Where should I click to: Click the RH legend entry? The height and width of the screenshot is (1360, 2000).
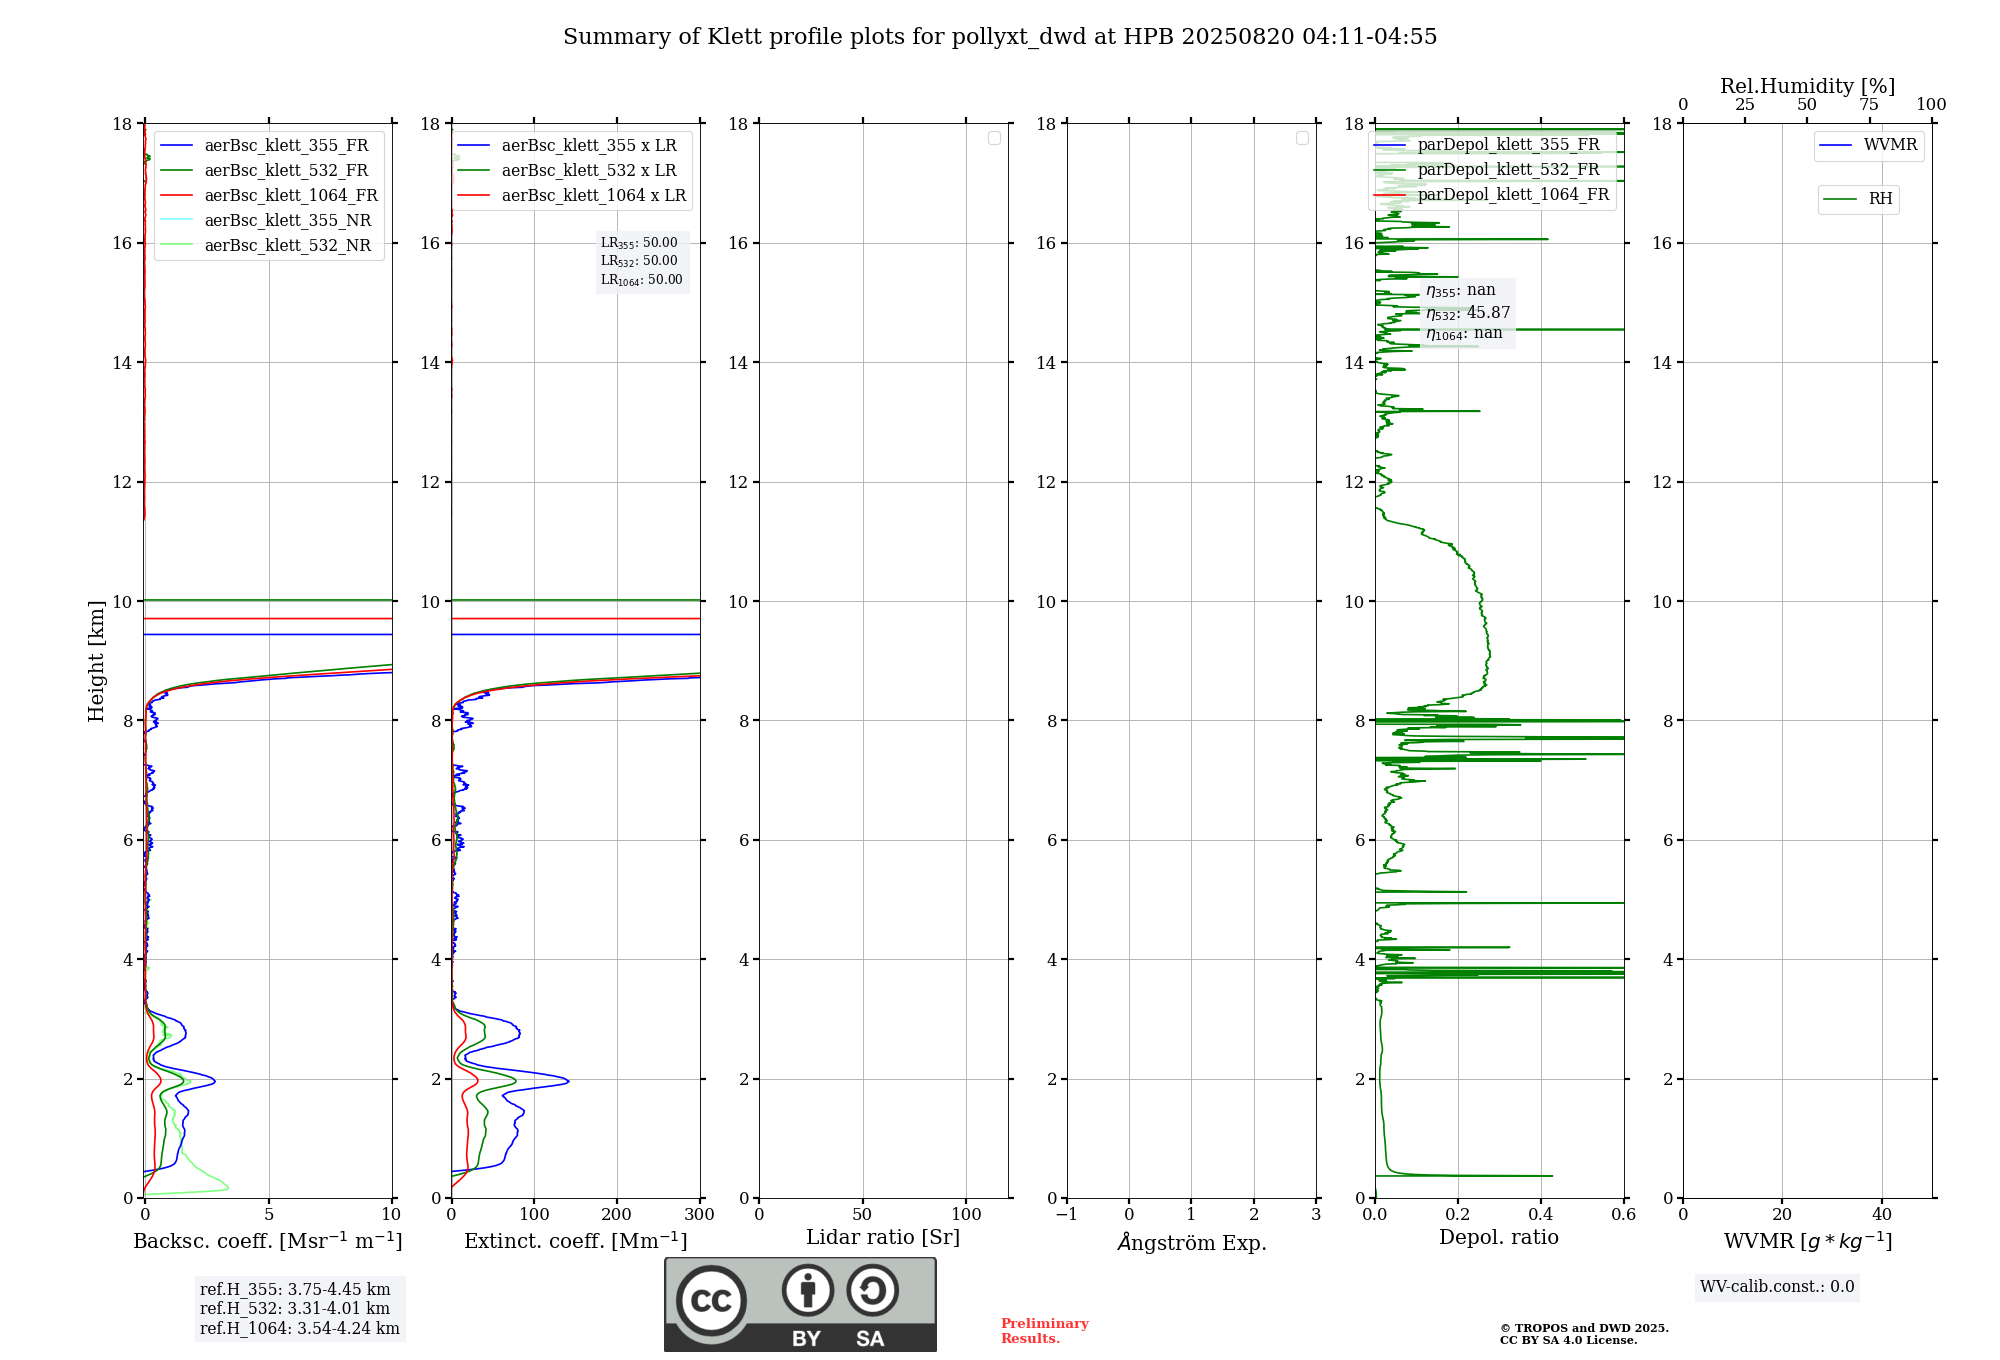point(1859,199)
